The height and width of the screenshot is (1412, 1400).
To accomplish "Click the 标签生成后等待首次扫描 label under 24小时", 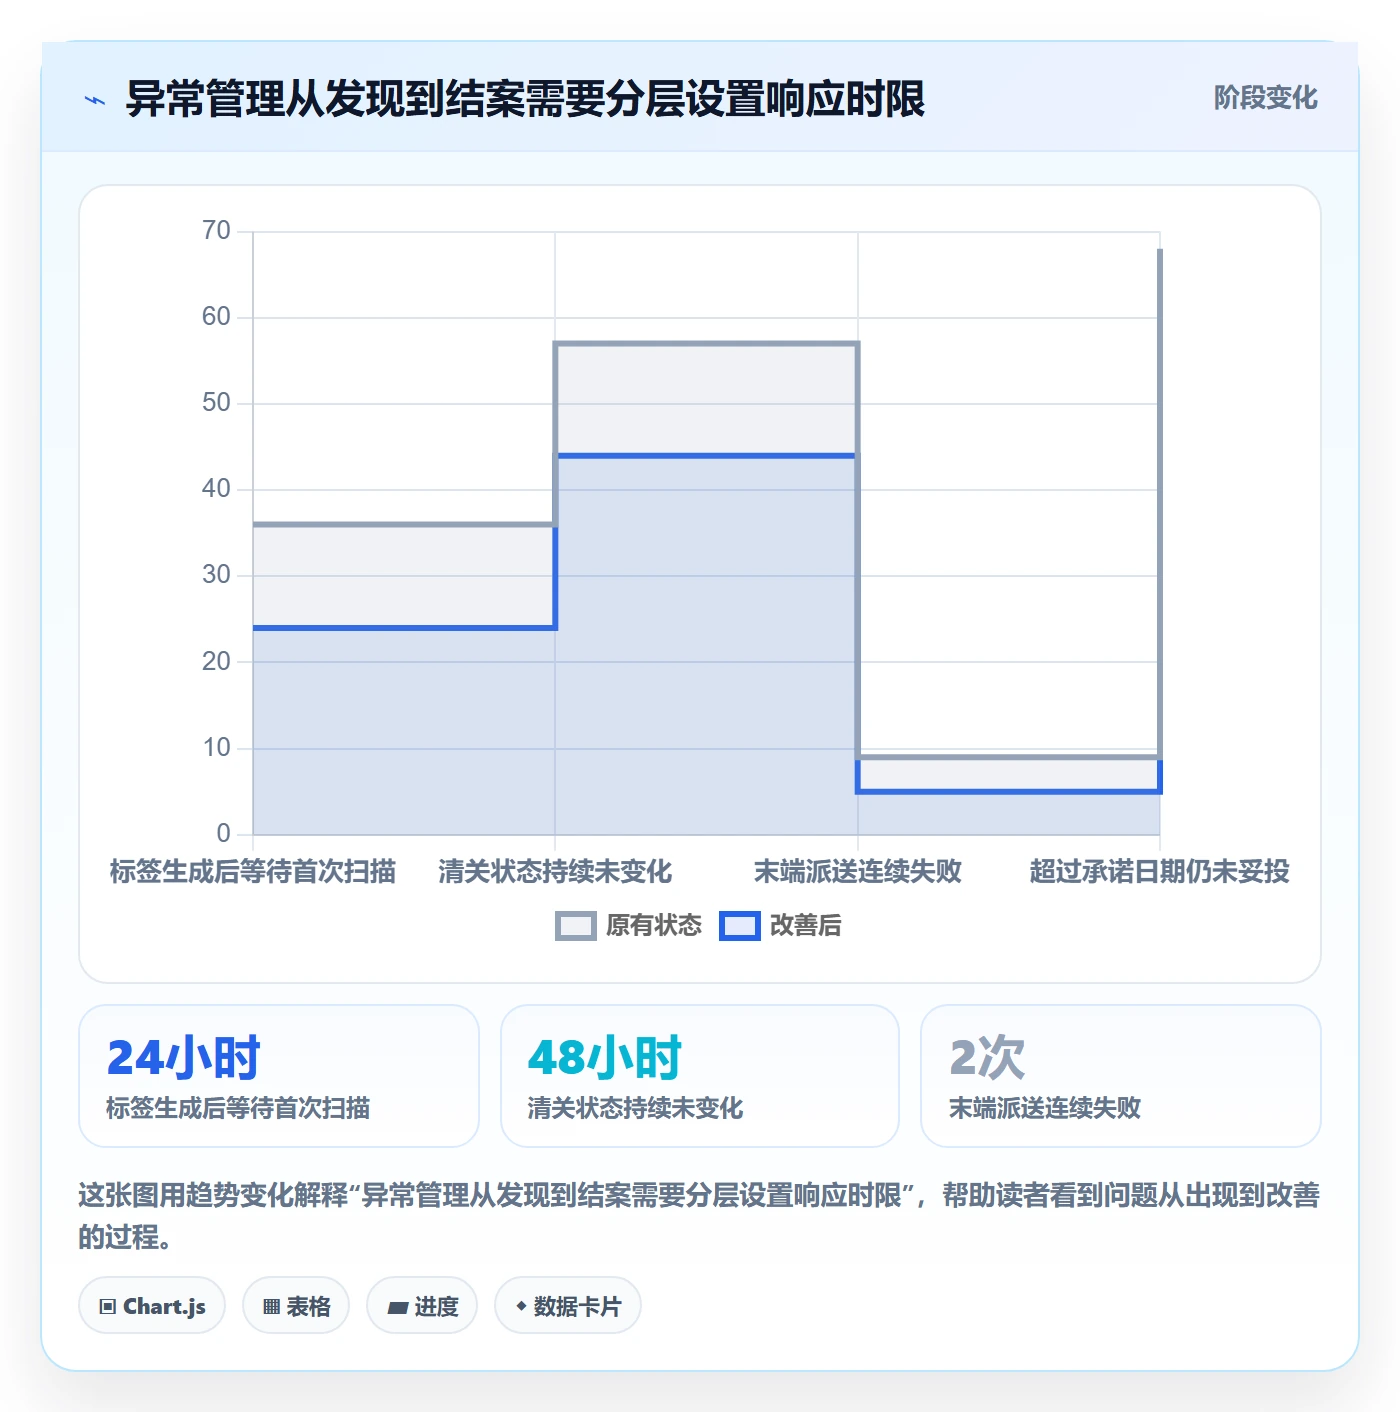I will click(238, 1108).
